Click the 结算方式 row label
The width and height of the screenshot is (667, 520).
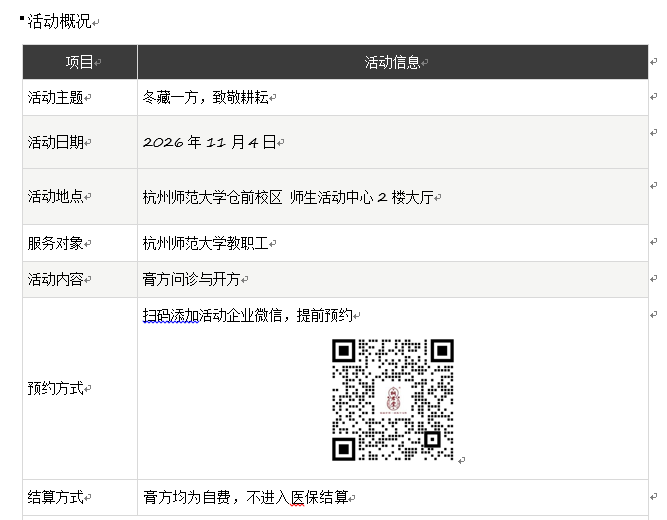point(55,497)
